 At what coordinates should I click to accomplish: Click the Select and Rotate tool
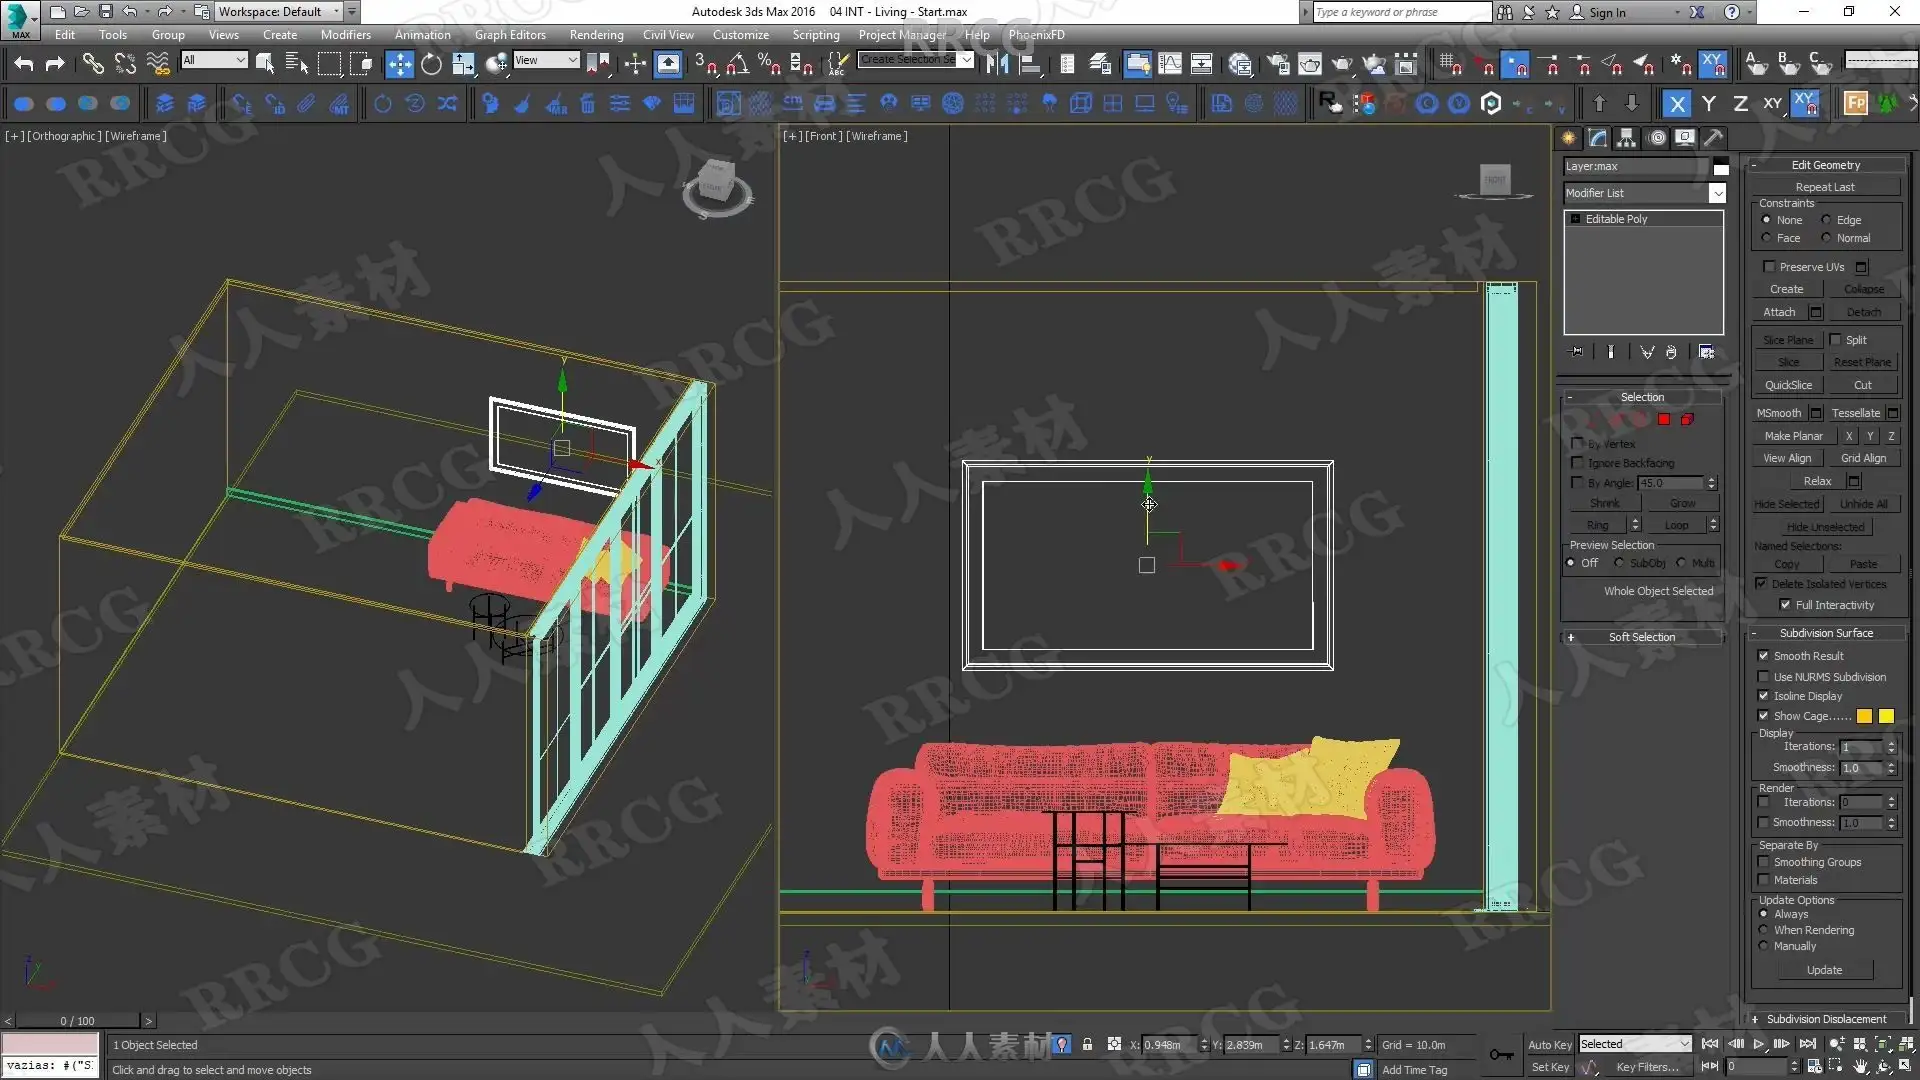tap(431, 64)
